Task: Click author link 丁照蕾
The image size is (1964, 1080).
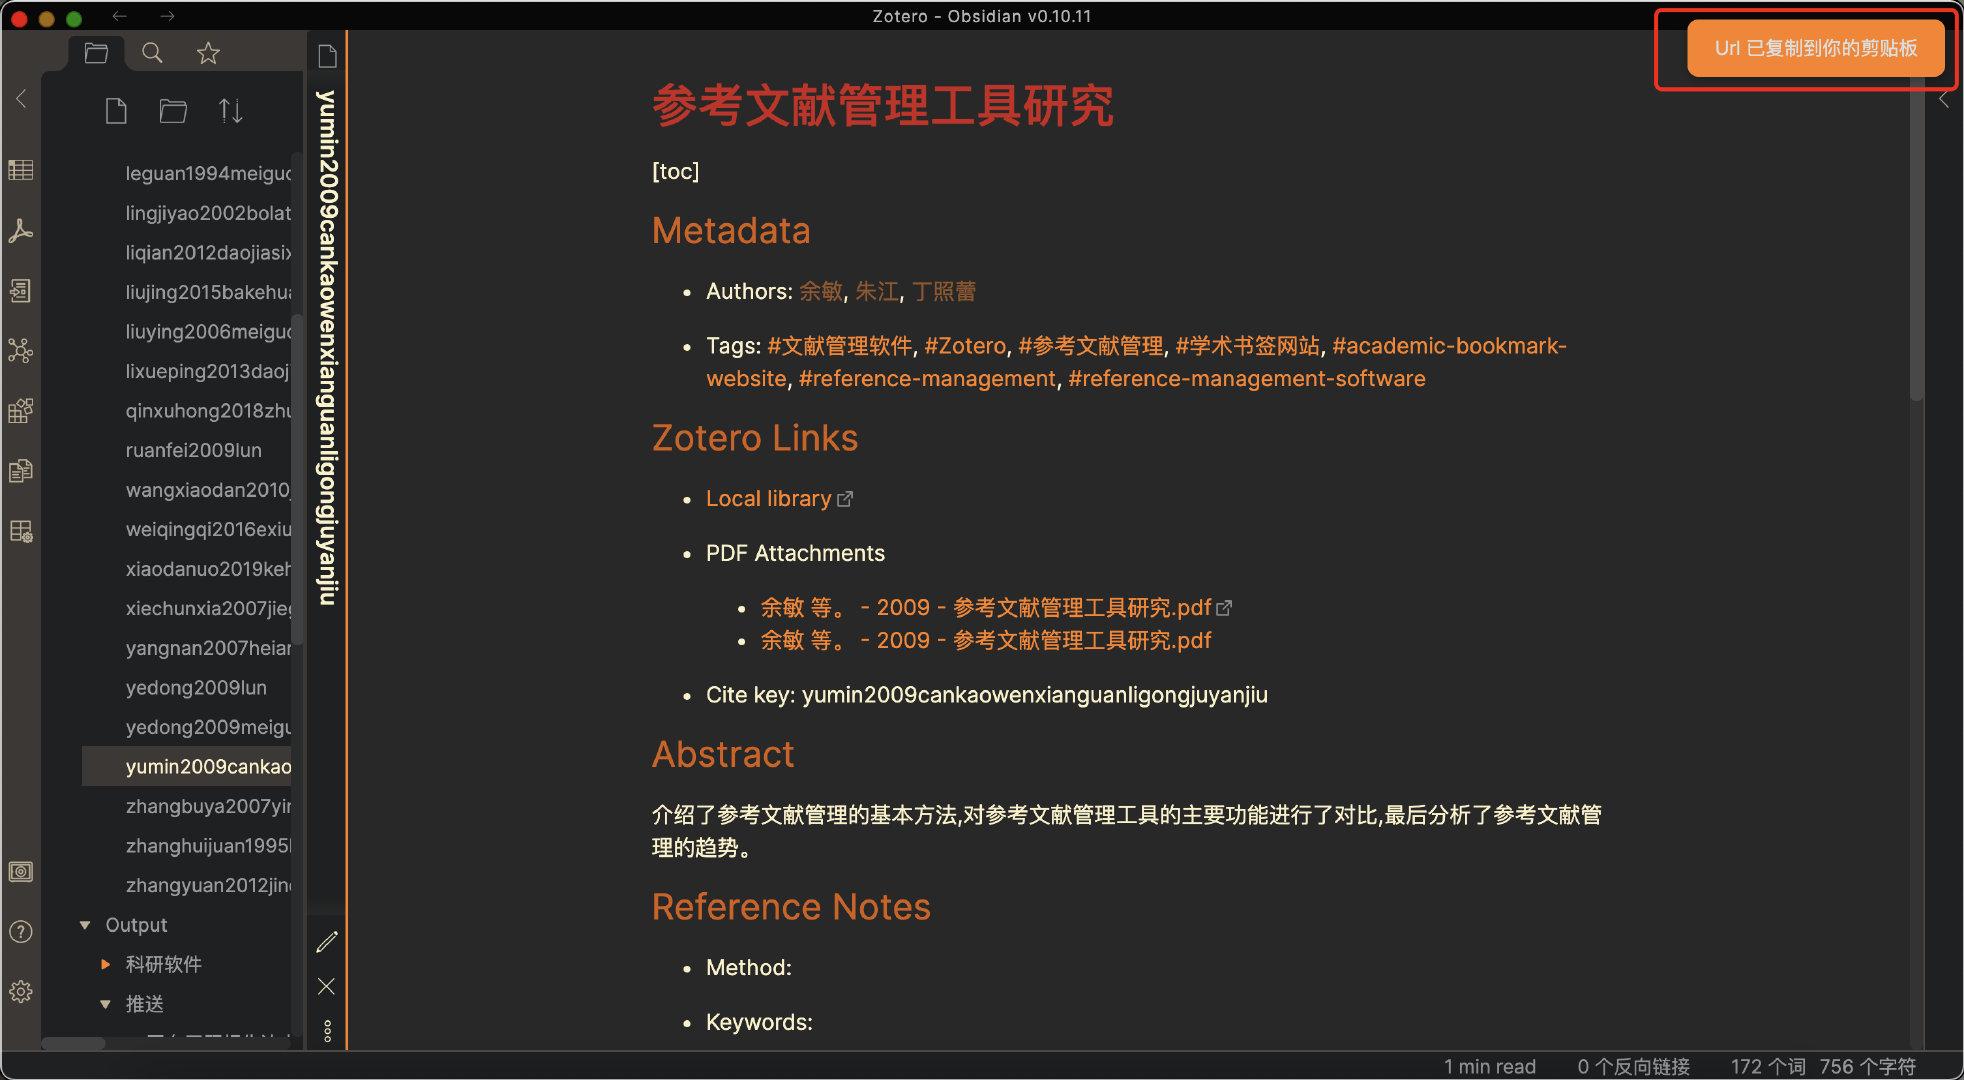Action: pyautogui.click(x=944, y=291)
